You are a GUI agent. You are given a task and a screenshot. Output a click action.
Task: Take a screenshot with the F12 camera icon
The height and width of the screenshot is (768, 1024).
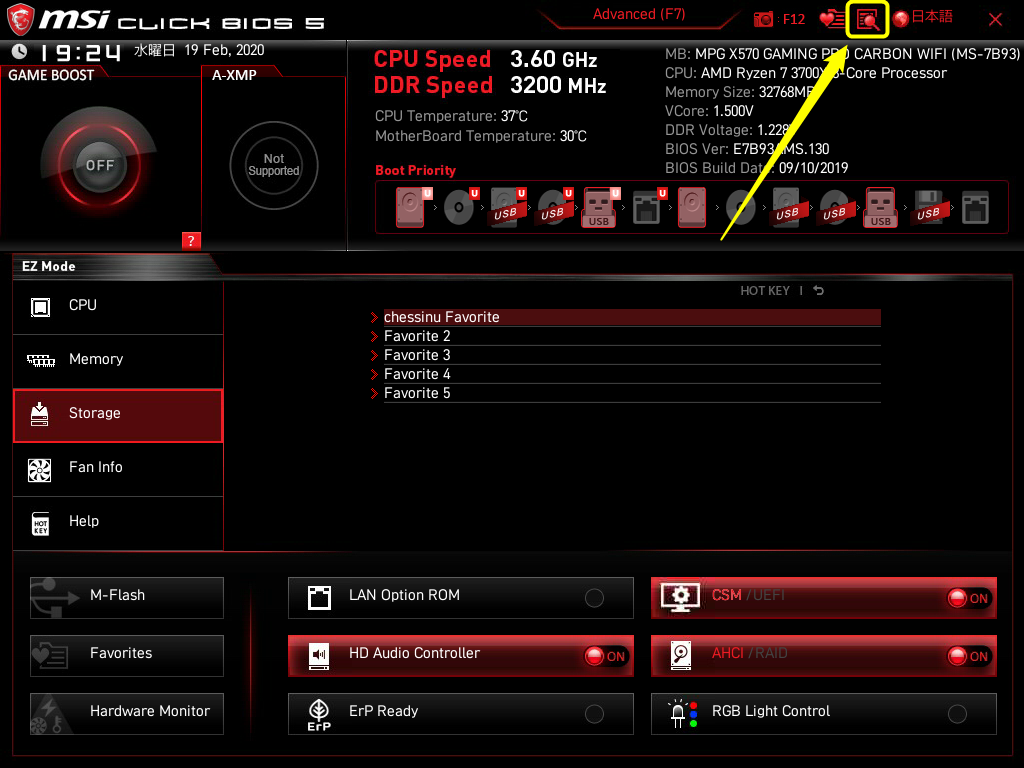point(763,20)
